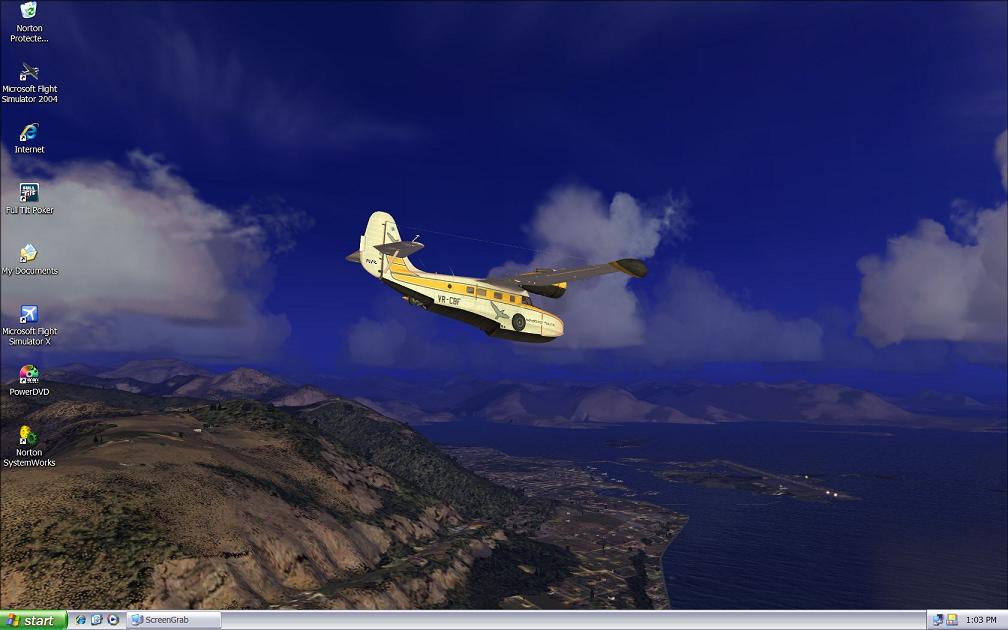Viewport: 1008px width, 630px height.
Task: Click the yellow system tray icon
Action: 952,620
